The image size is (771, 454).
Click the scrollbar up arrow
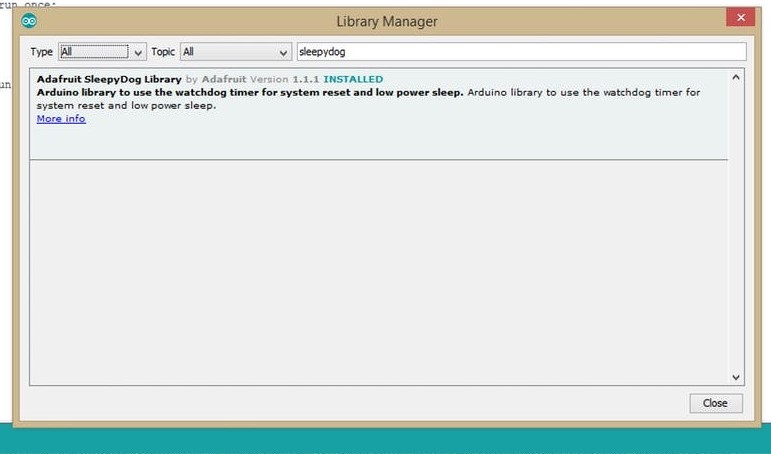pos(736,77)
